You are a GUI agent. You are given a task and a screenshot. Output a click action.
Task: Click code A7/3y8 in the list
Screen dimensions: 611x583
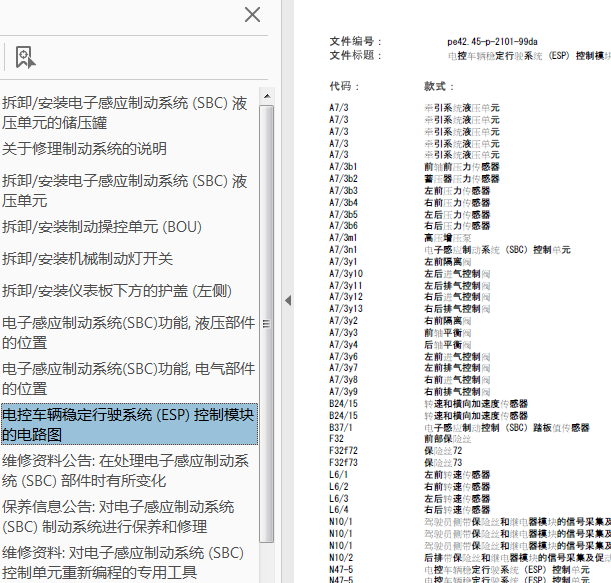tap(343, 380)
